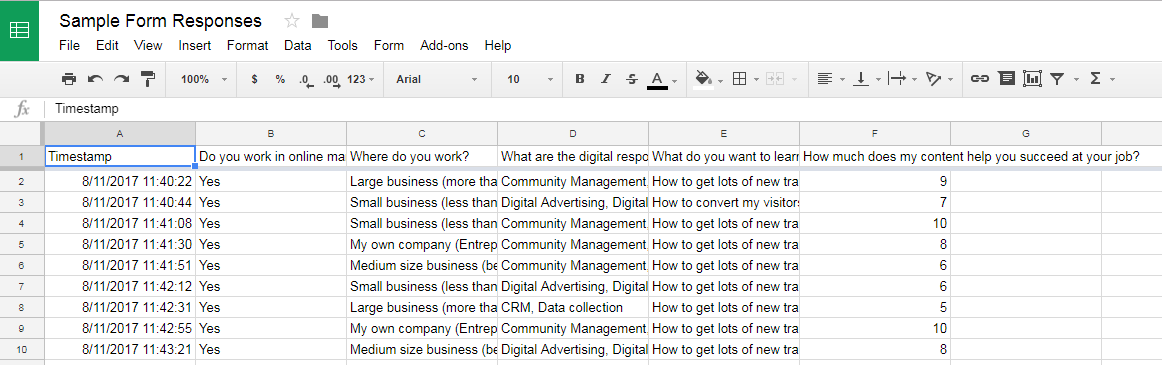Format as percent

click(x=280, y=79)
